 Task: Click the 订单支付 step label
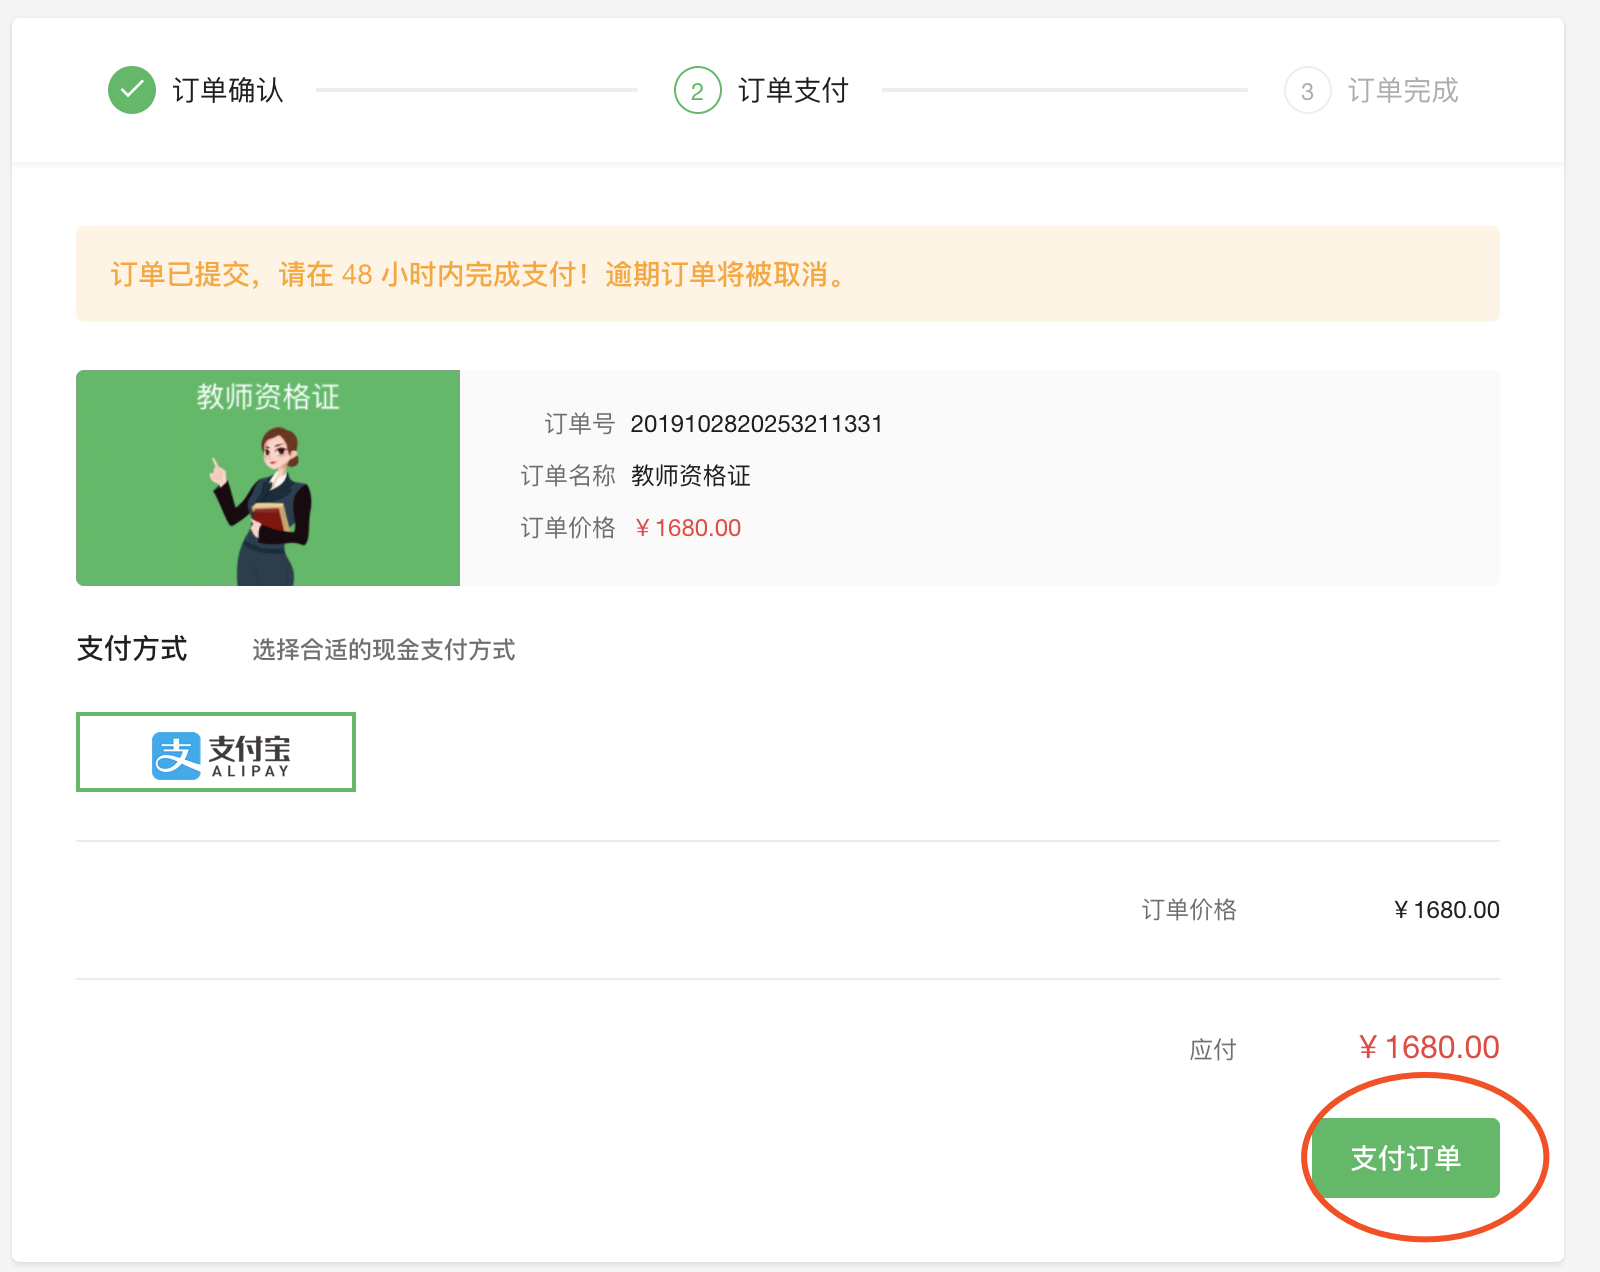click(793, 90)
